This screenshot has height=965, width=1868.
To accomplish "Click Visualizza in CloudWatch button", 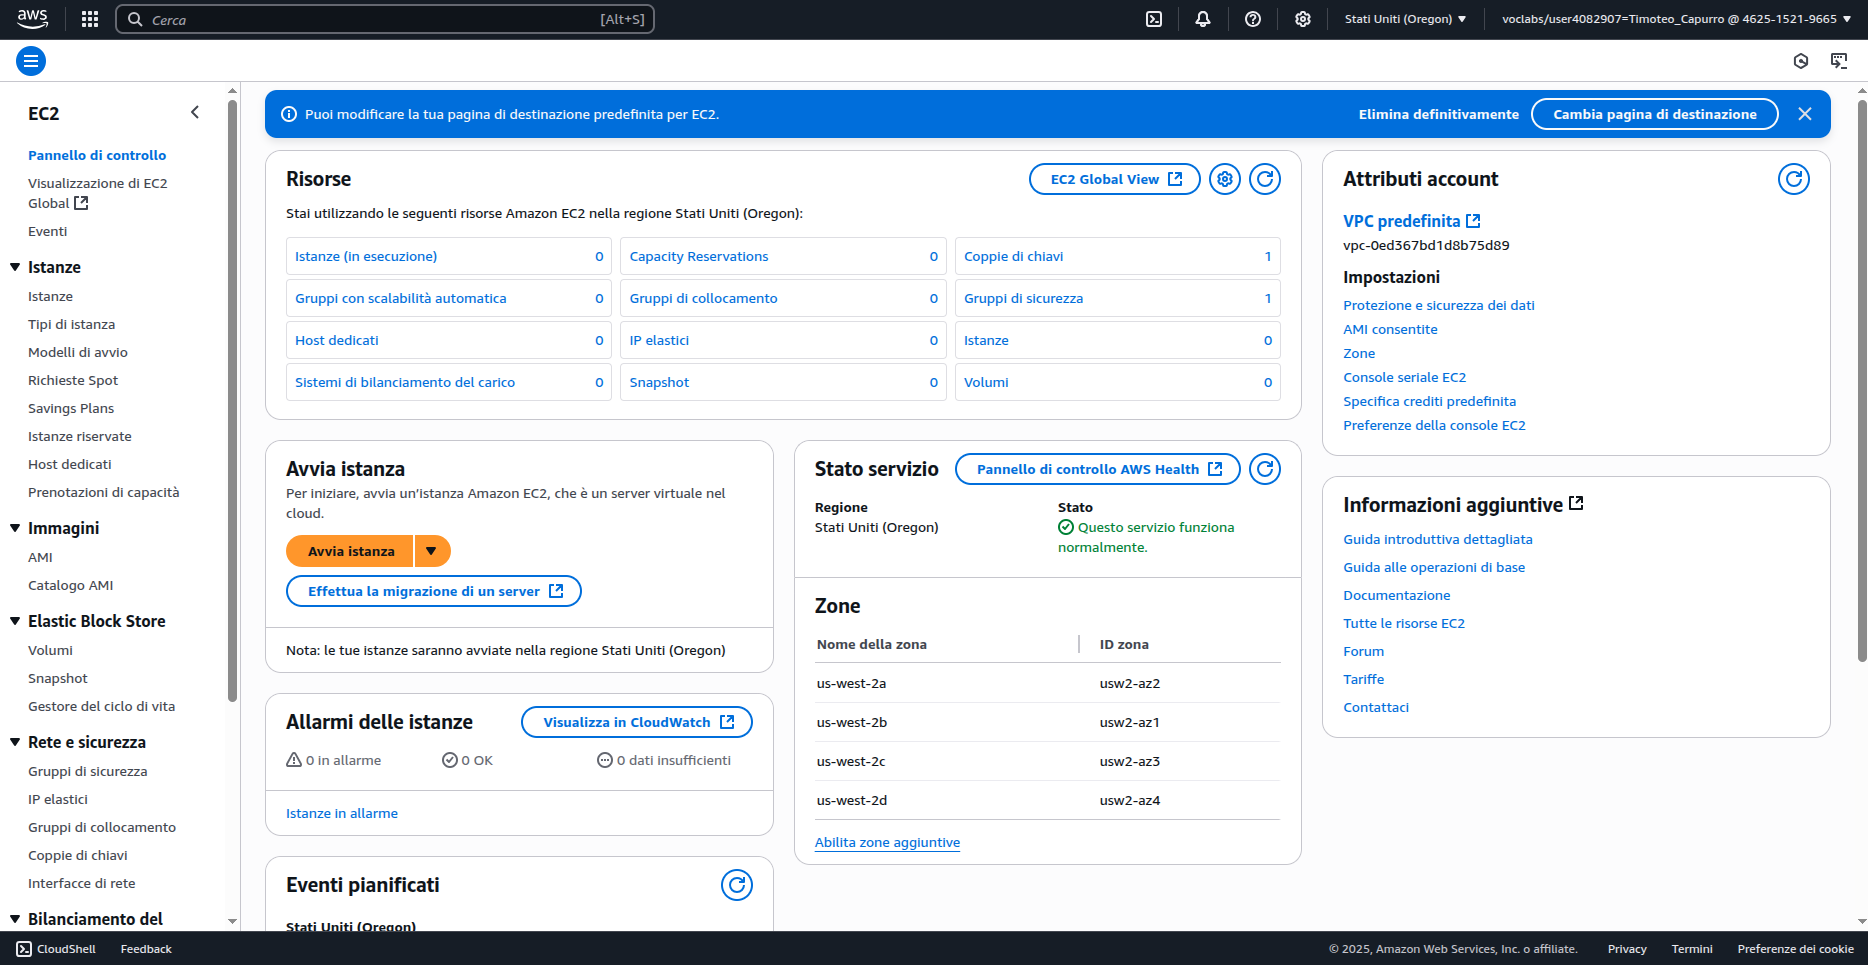I will click(x=637, y=722).
